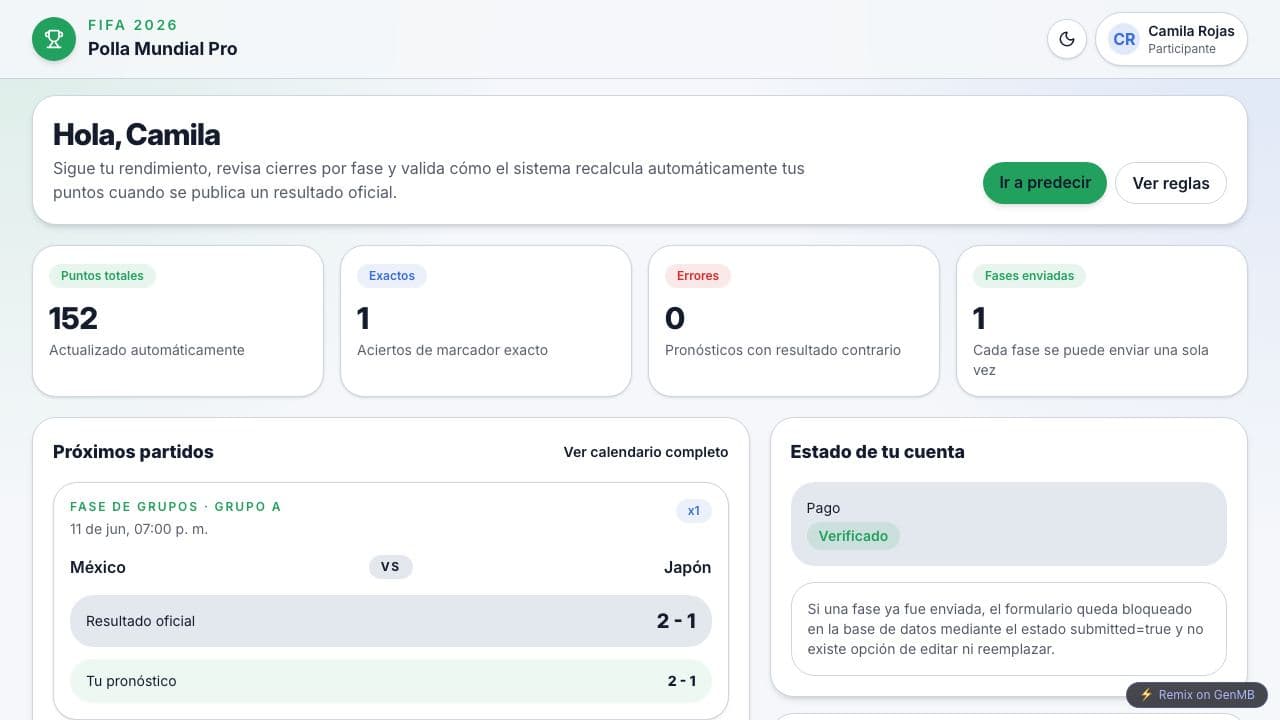This screenshot has width=1280, height=720.
Task: Open the Camila Rojas profile menu
Action: 1171,39
